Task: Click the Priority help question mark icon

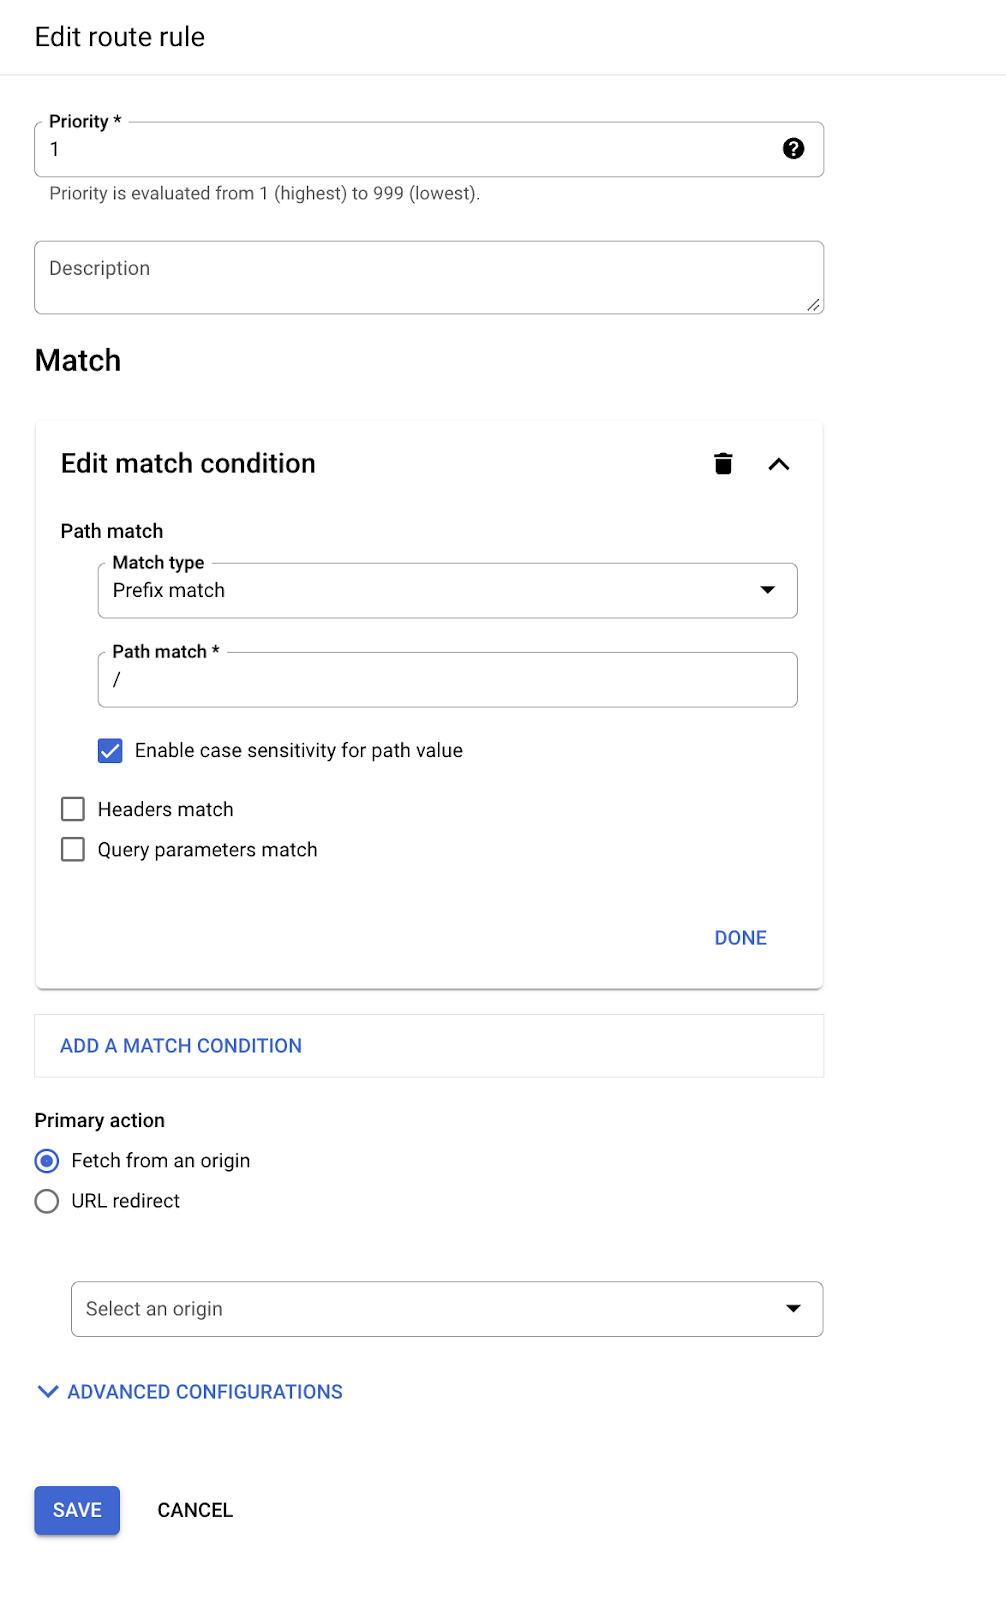Action: pos(793,149)
